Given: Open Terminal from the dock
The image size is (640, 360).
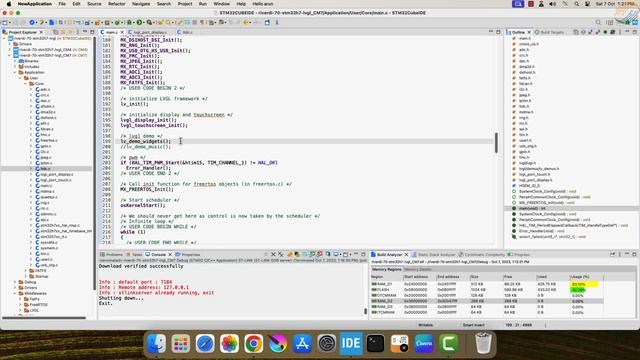Looking at the screenshot, I should [x=375, y=343].
